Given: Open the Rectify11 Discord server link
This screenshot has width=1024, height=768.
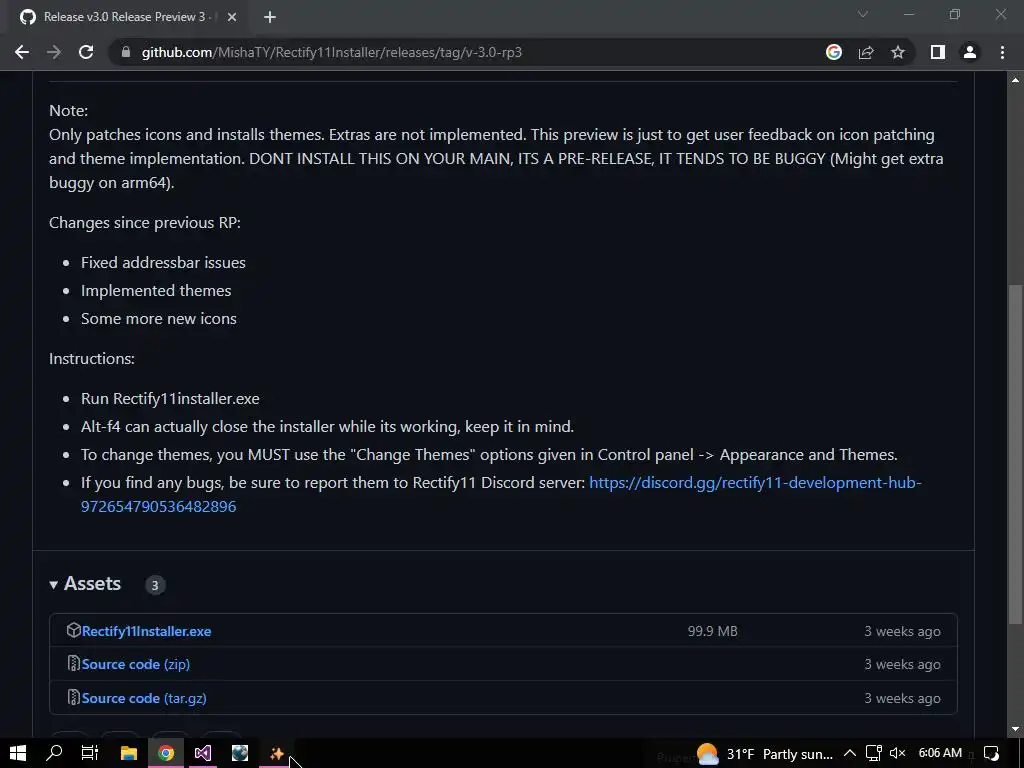Looking at the screenshot, I should [755, 483].
